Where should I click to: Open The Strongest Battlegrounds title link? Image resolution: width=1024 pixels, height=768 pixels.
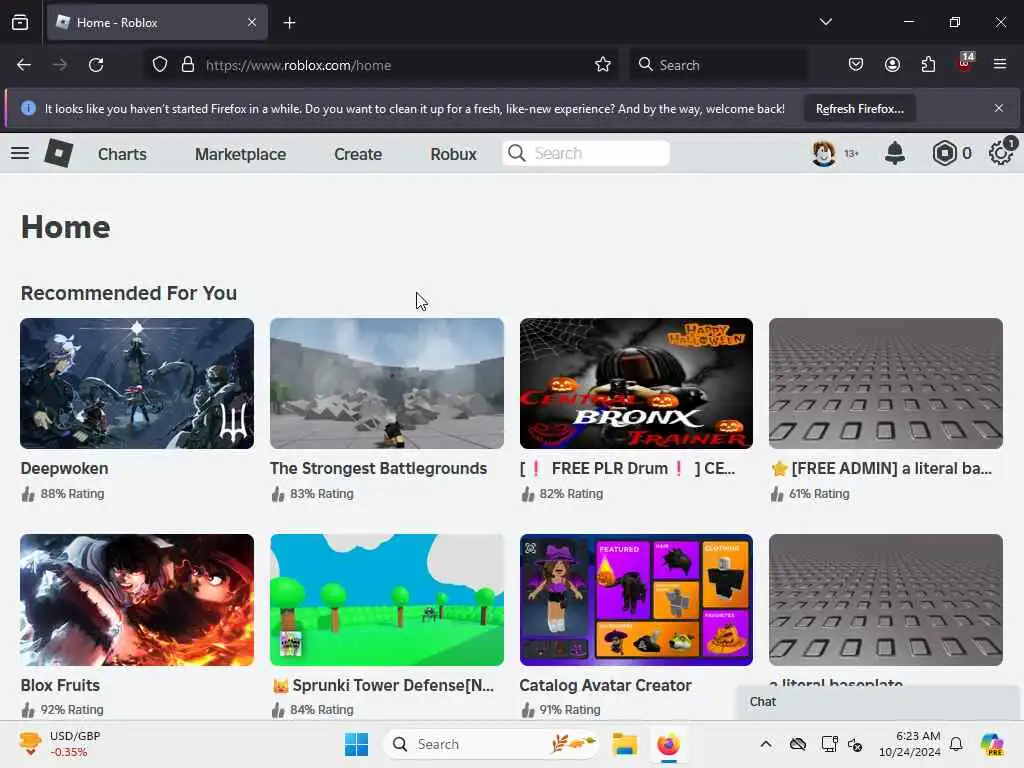pos(378,469)
